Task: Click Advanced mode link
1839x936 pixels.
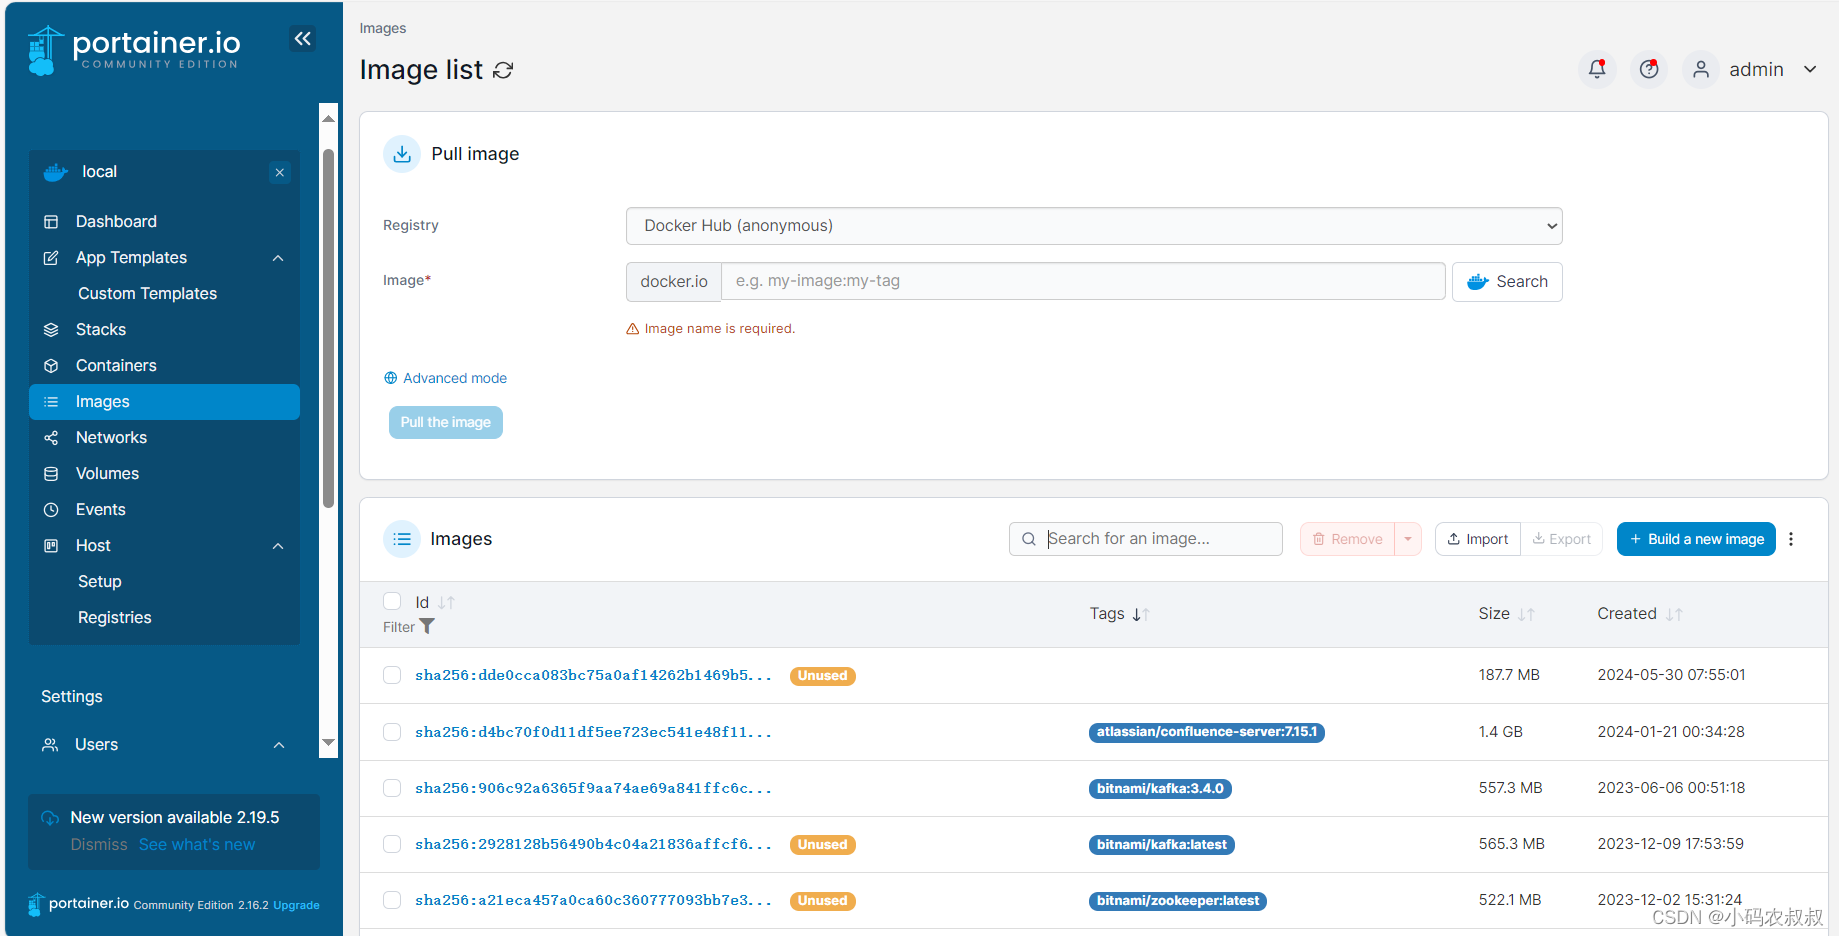Action: [446, 378]
